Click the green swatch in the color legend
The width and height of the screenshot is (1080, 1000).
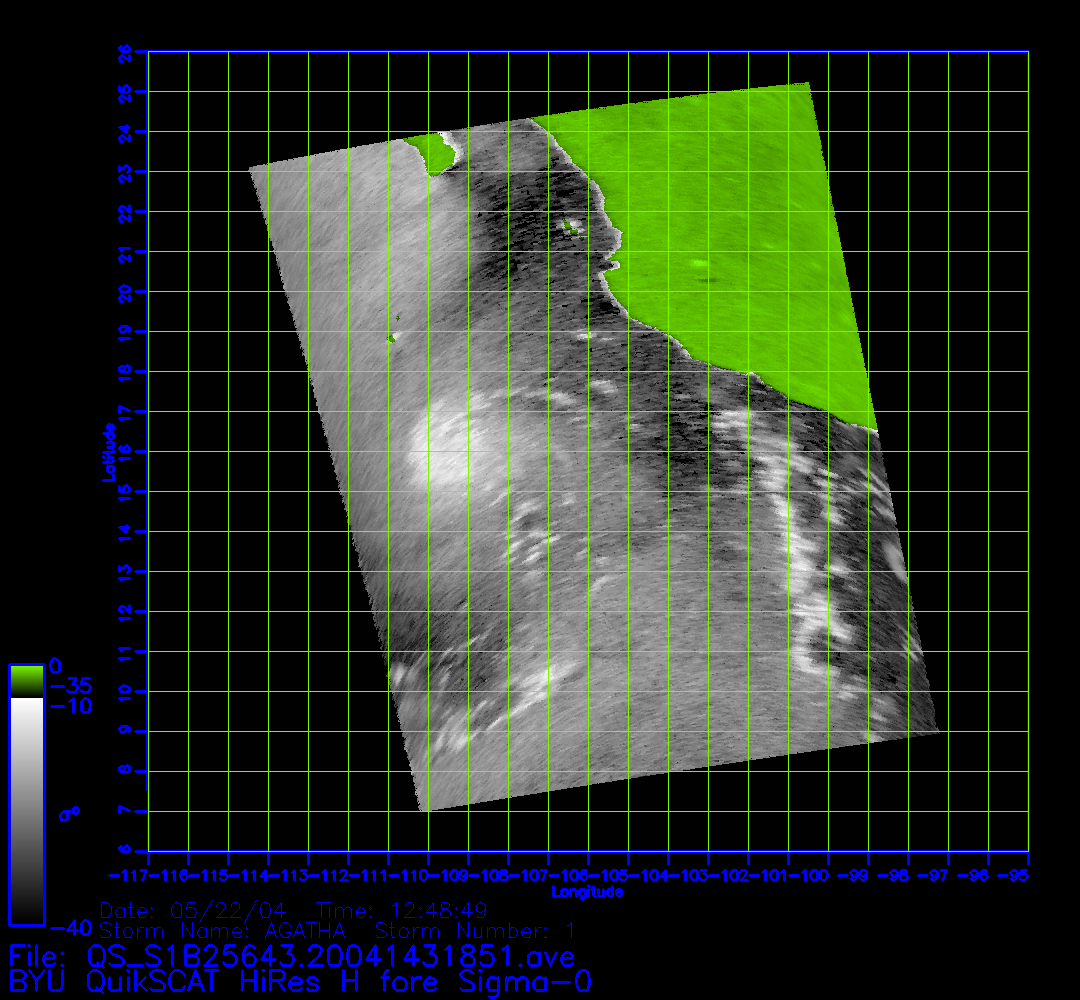tap(26, 681)
